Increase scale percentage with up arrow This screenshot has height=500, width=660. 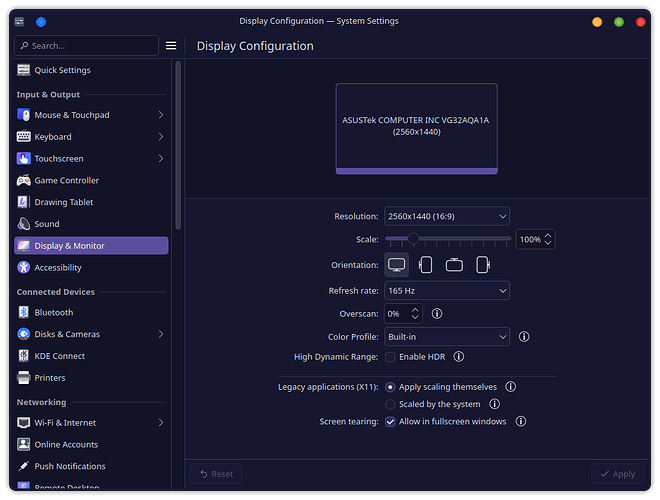click(x=548, y=235)
